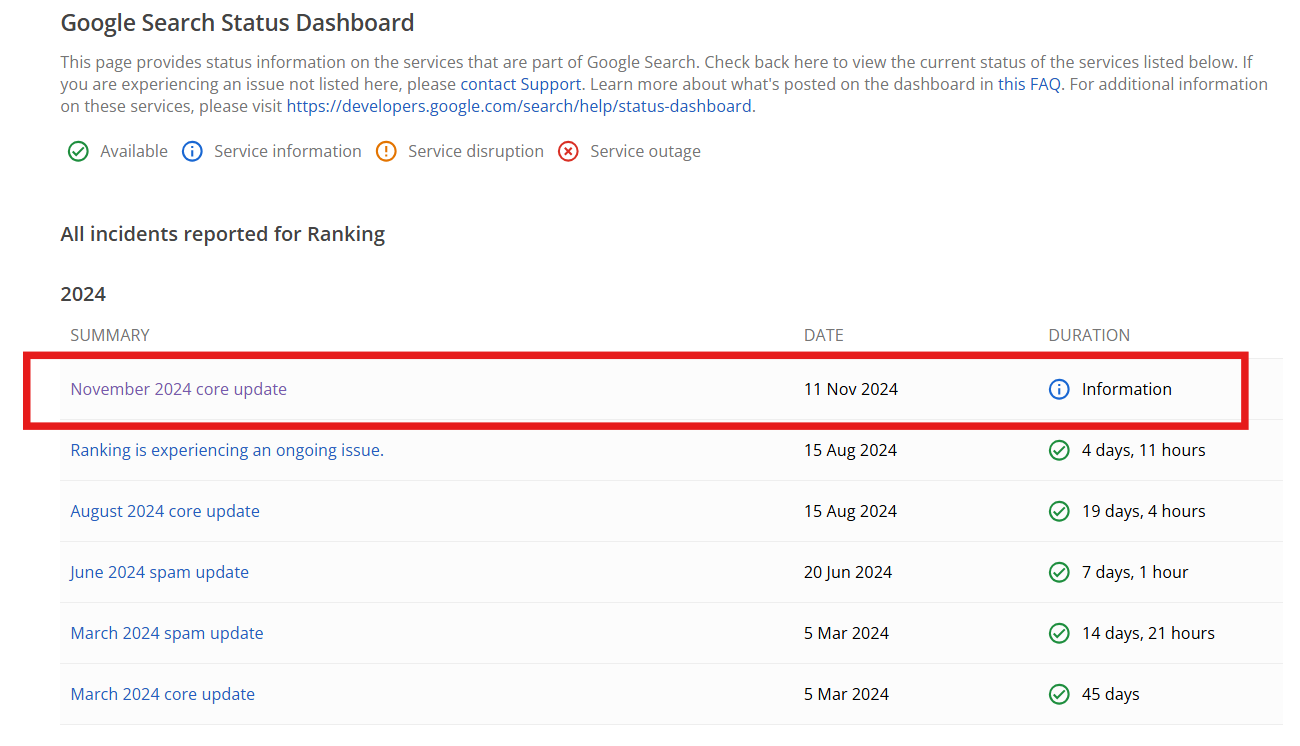Click the '7 days, 1 hour' duration

(1135, 572)
